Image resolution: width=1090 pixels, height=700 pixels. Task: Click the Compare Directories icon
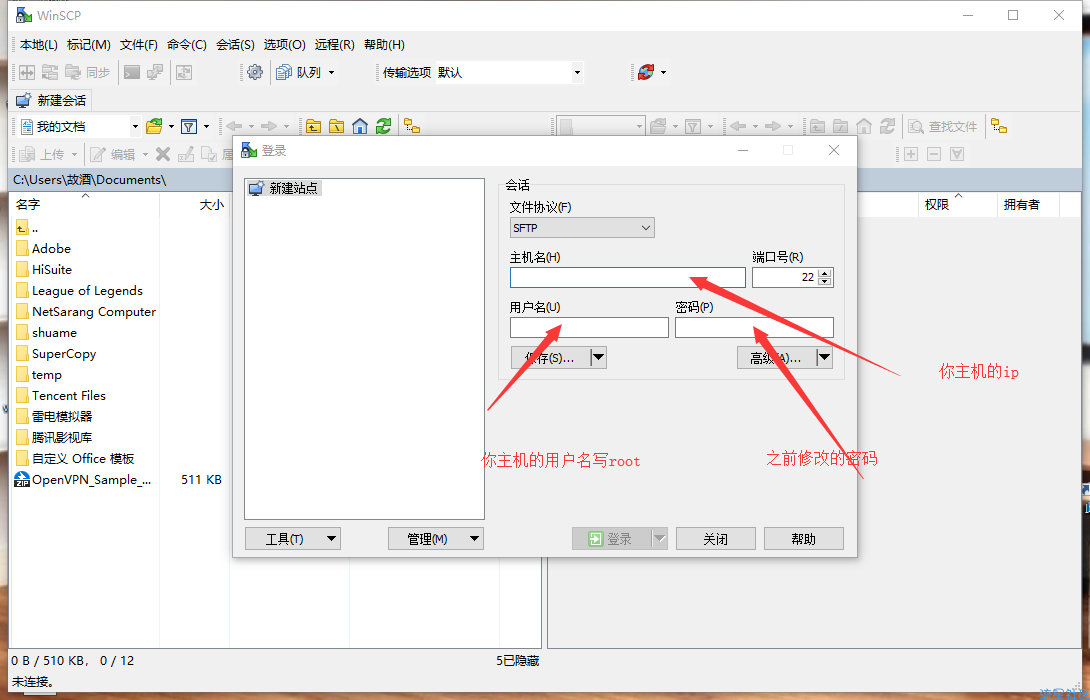(27, 72)
